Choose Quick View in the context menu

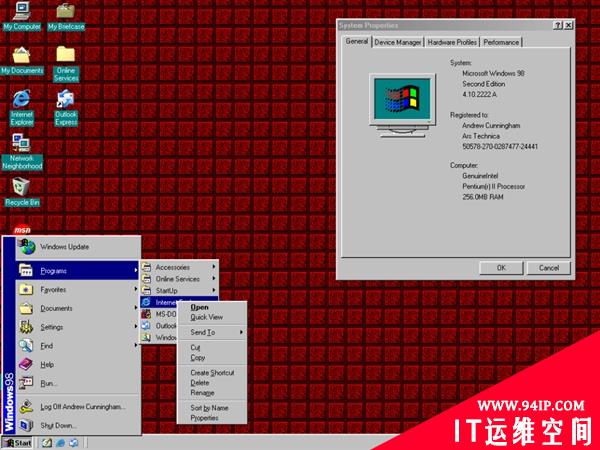212,317
